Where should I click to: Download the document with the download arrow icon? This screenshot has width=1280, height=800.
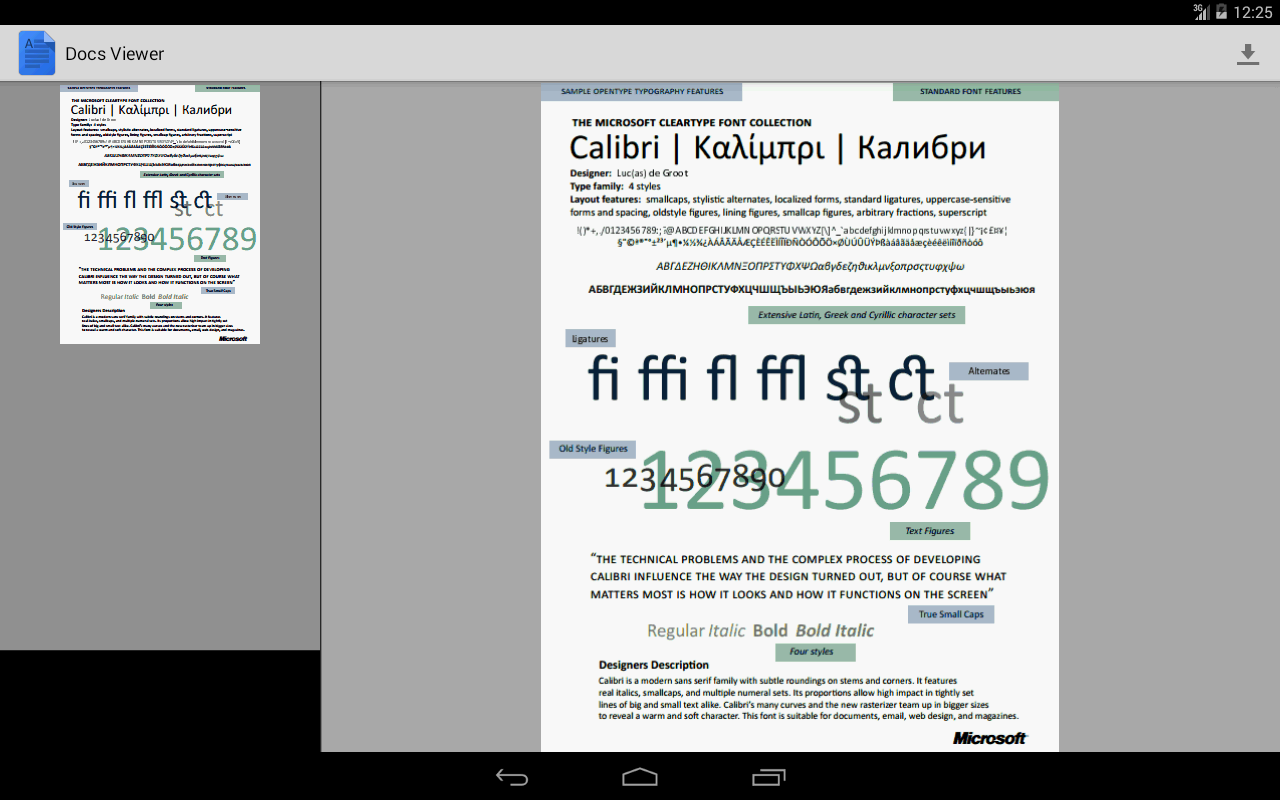pyautogui.click(x=1247, y=54)
